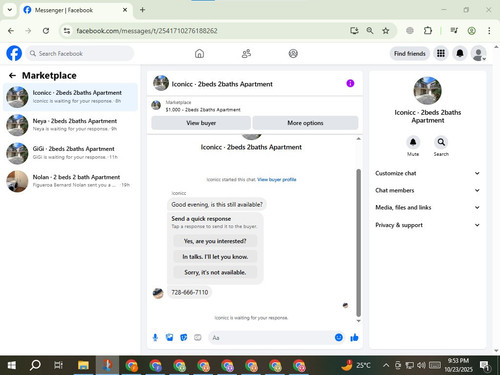Open the Windows Start menu

coord(12,365)
